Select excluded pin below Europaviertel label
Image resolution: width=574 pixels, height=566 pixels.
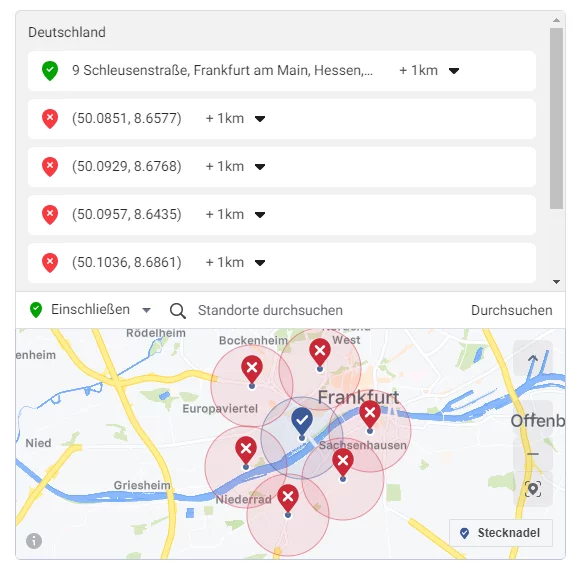(246, 451)
